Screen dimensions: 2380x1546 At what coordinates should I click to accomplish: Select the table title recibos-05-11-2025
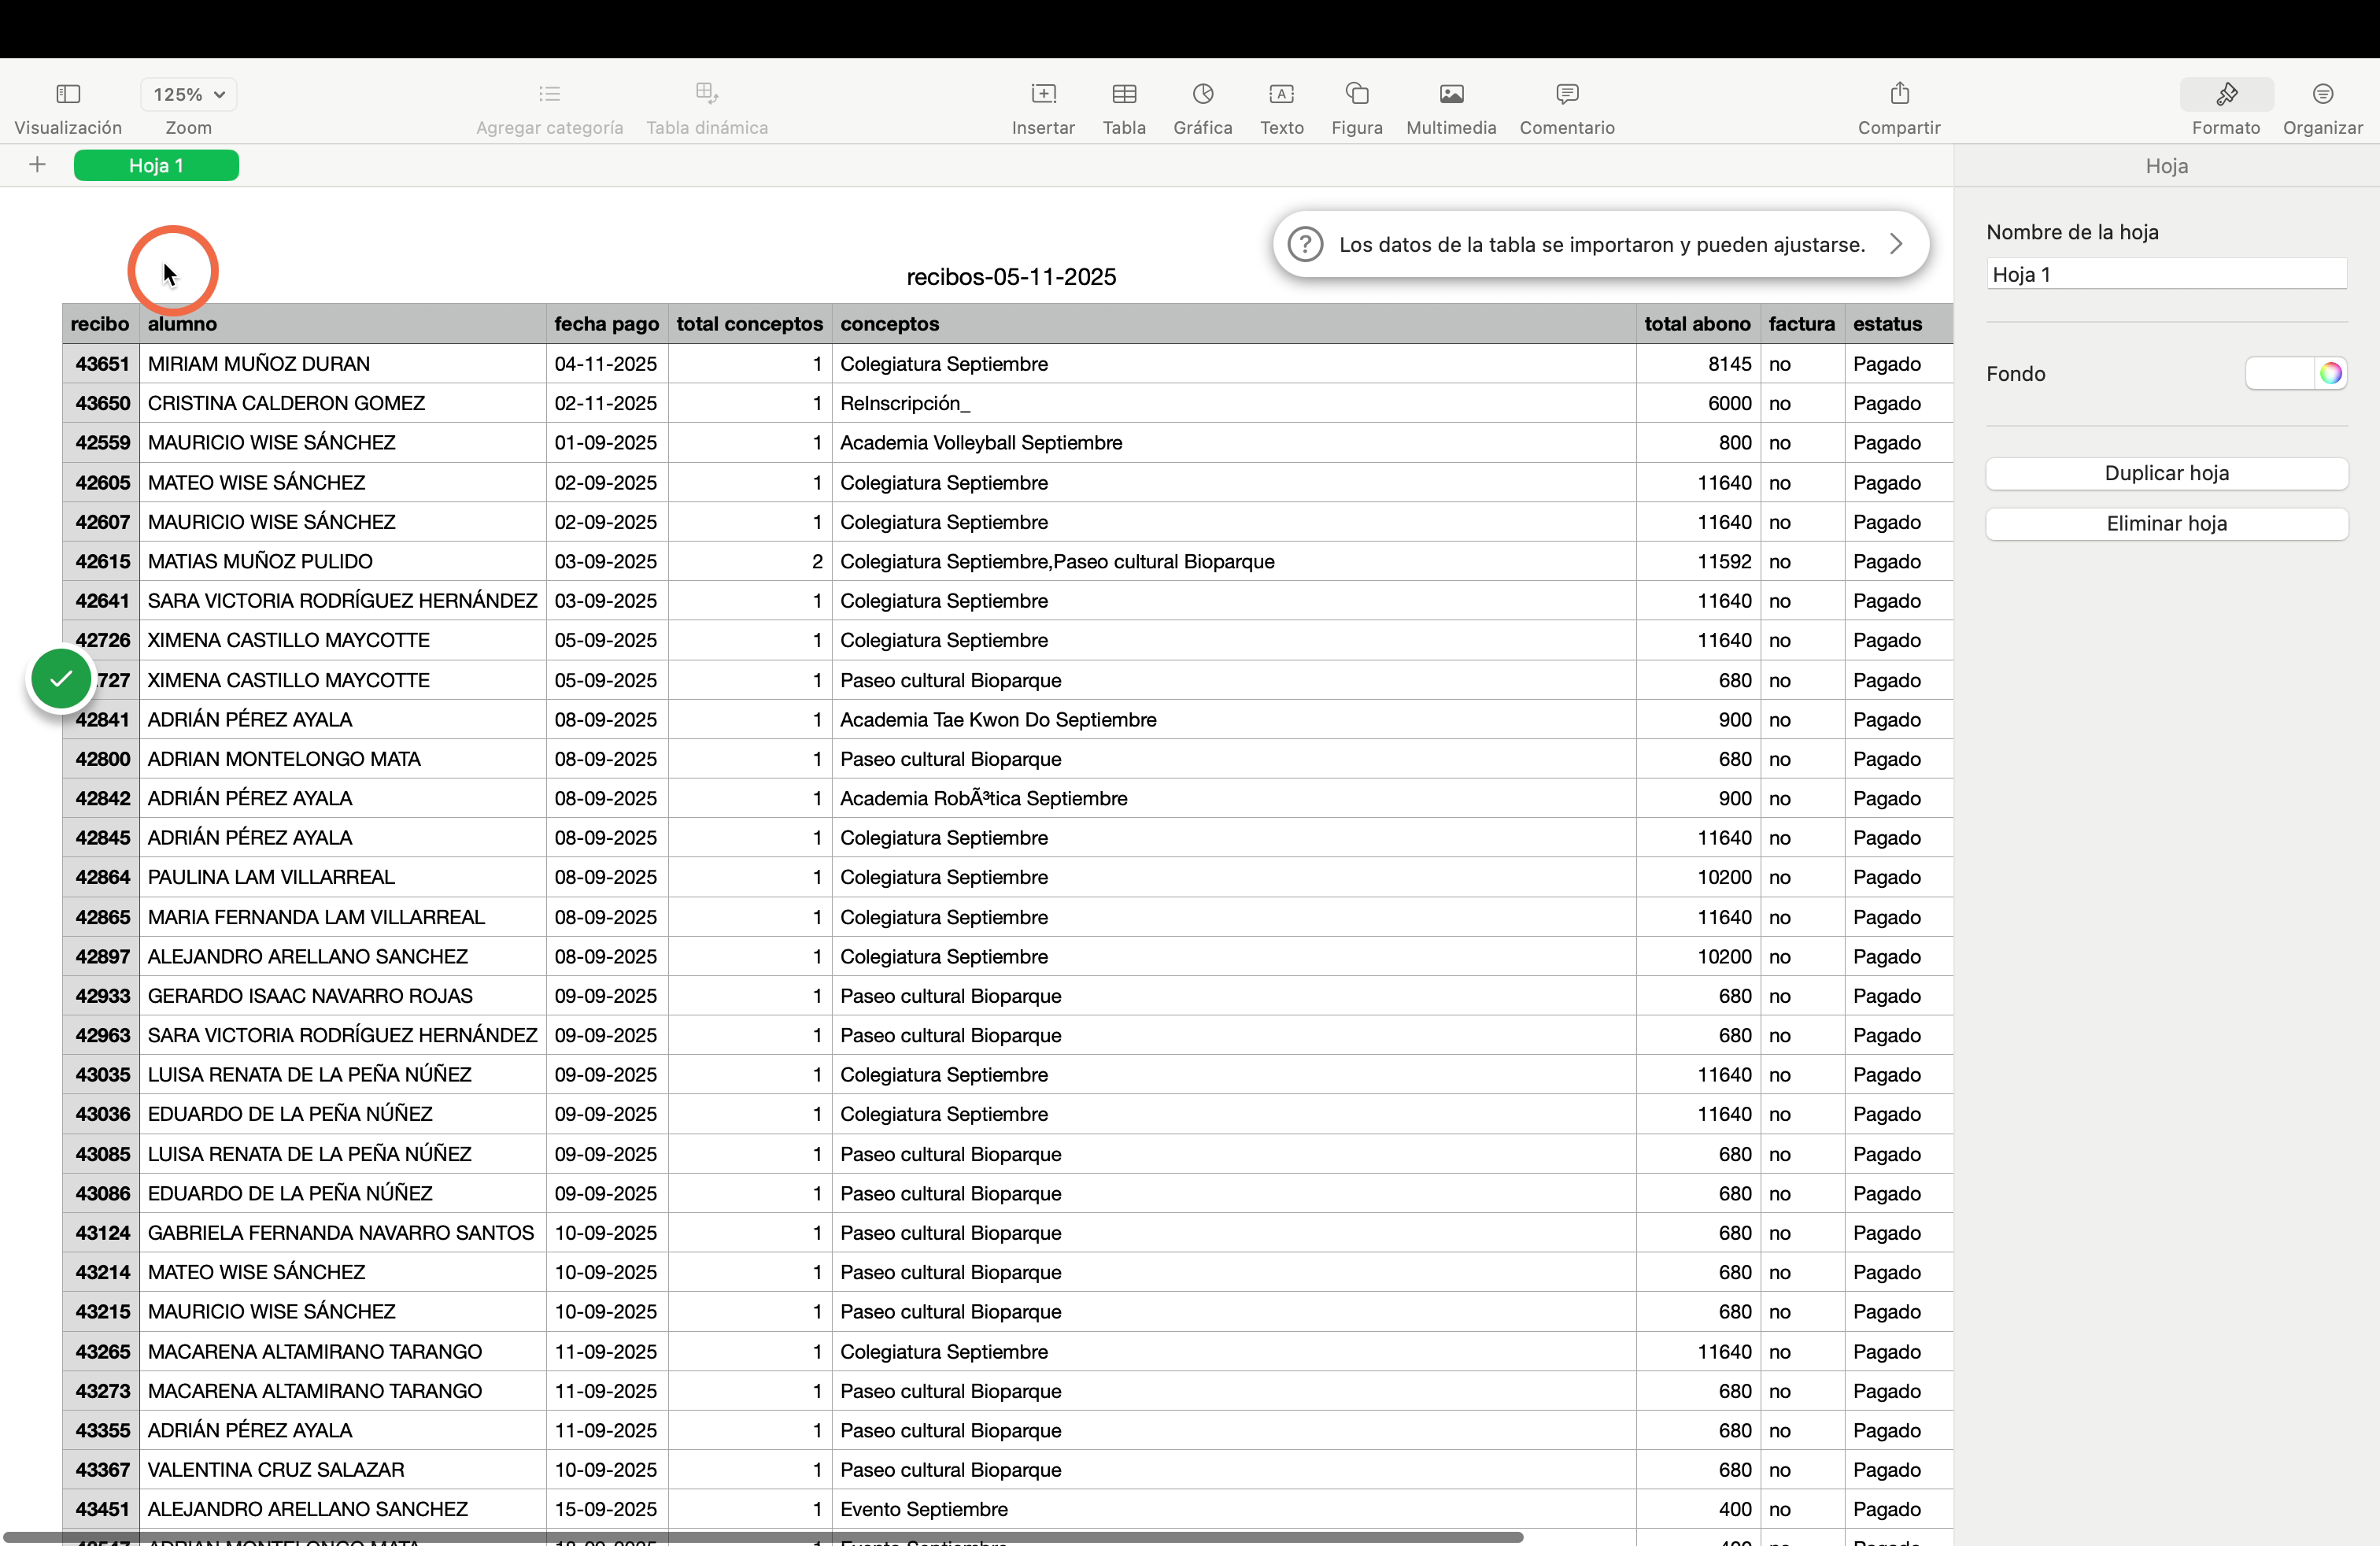1011,277
